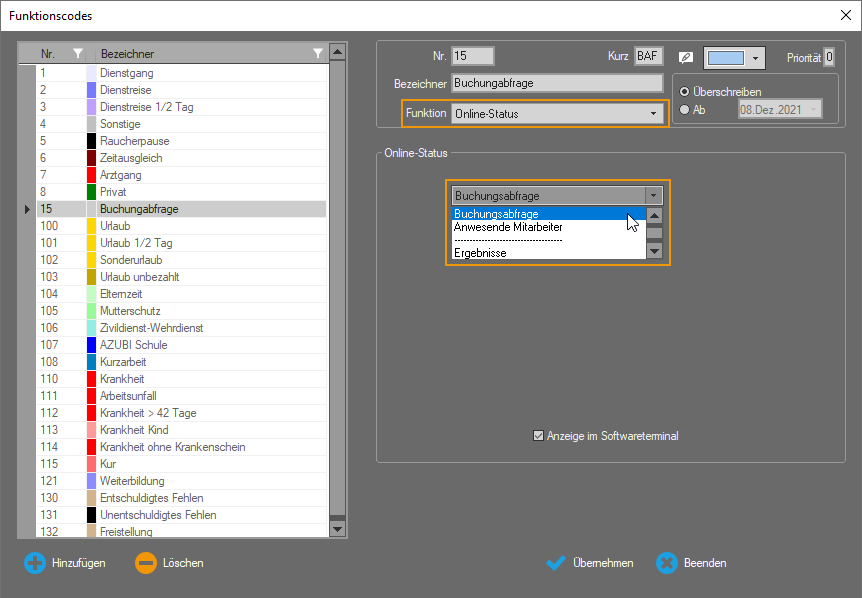
Task: Toggle the Anzeige im Softwareterminal checkbox
Action: [x=539, y=436]
